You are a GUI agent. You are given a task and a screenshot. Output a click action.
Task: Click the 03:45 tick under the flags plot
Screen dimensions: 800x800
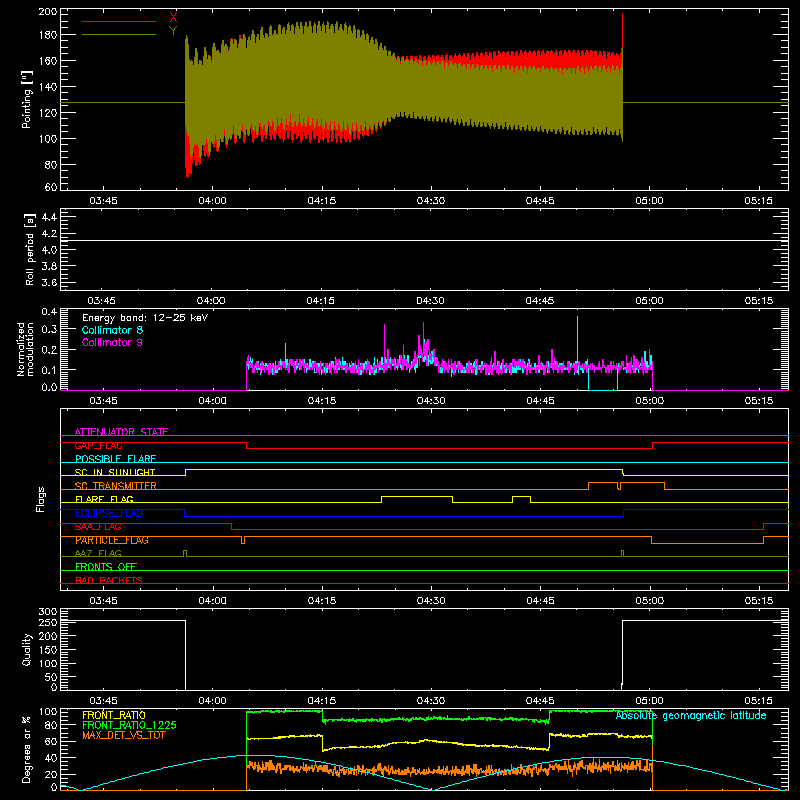click(x=103, y=601)
